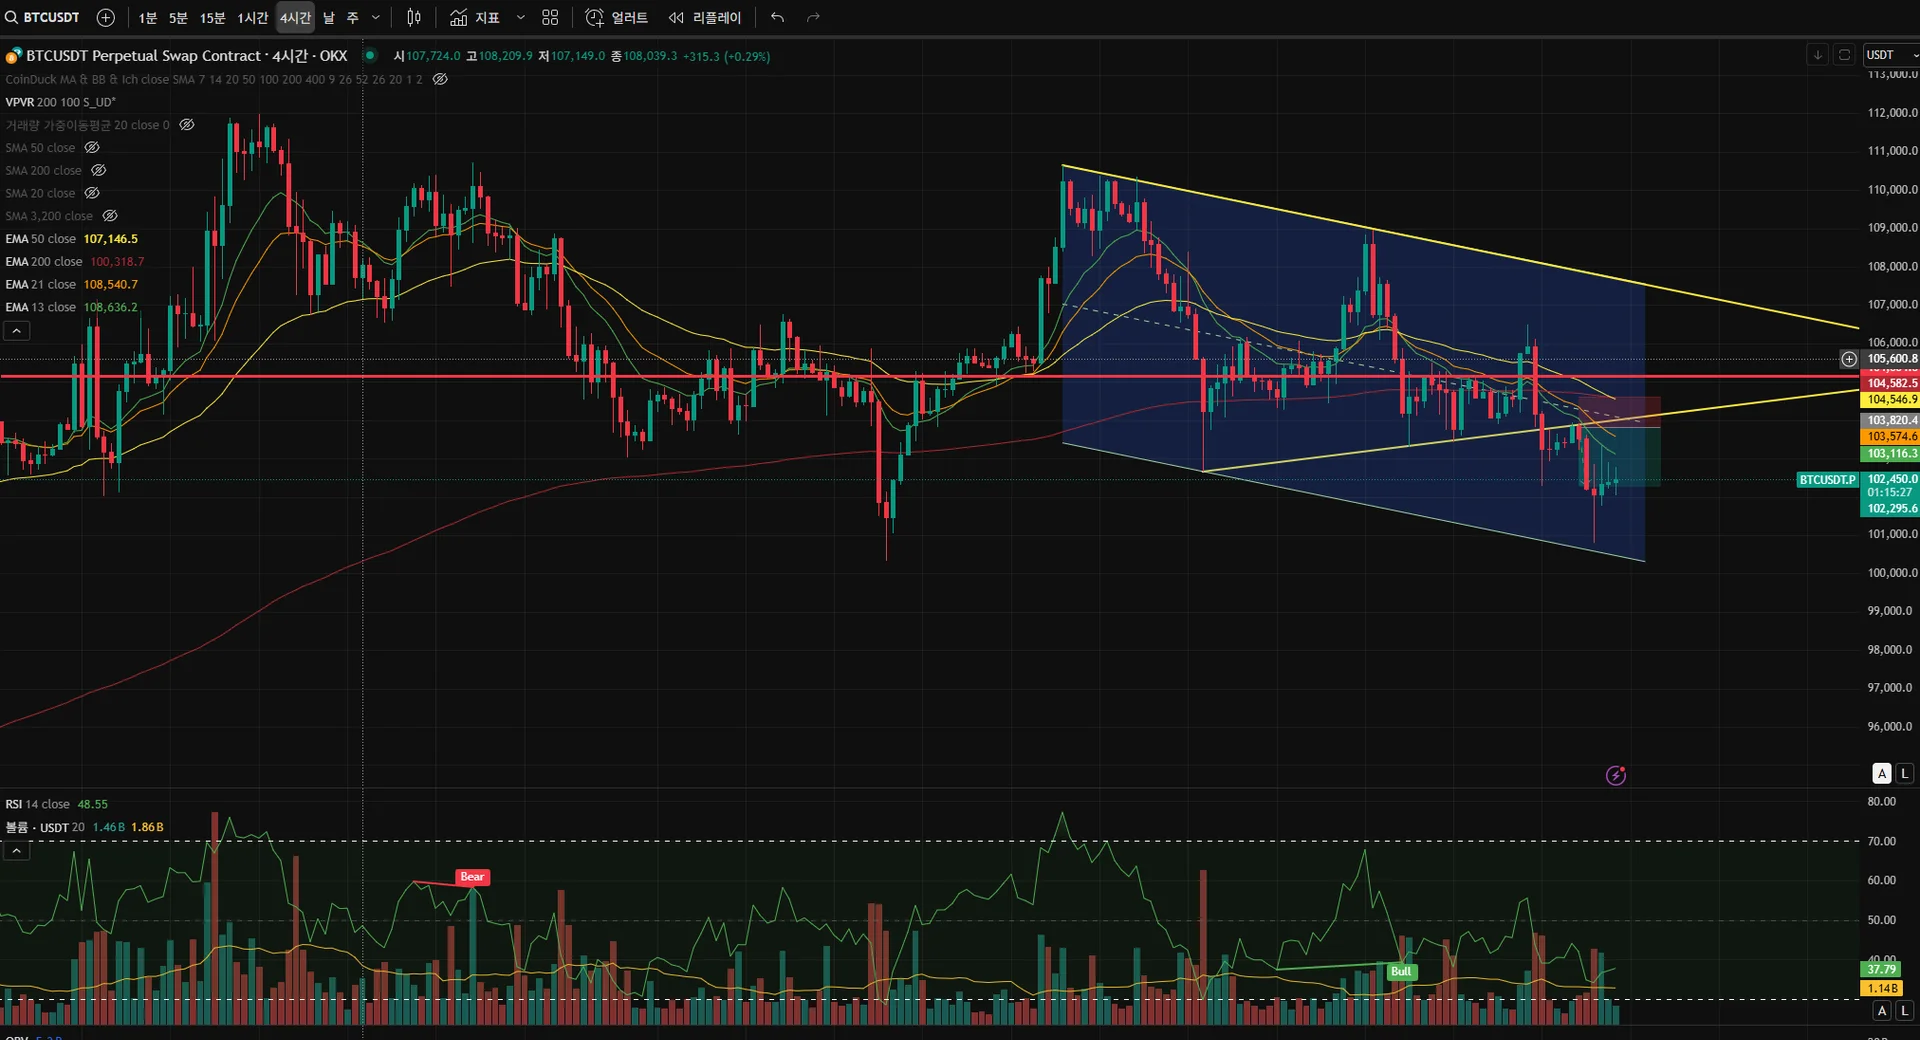Open the indicator templates grid icon
This screenshot has width=1920, height=1040.
coord(550,17)
